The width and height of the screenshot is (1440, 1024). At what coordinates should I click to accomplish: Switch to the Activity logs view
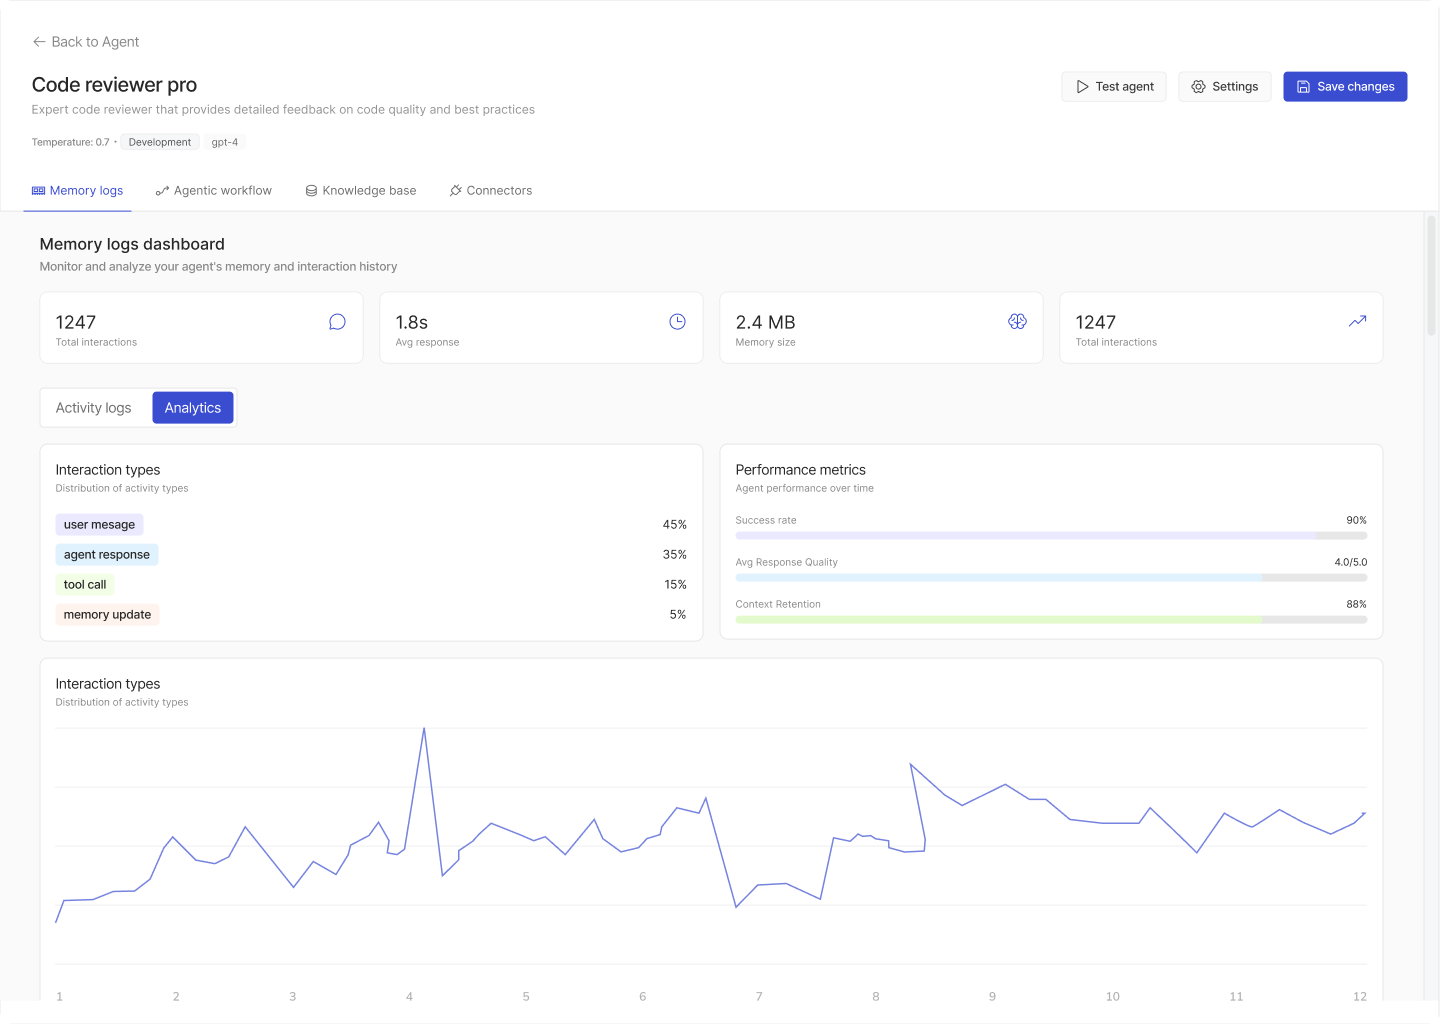click(94, 408)
